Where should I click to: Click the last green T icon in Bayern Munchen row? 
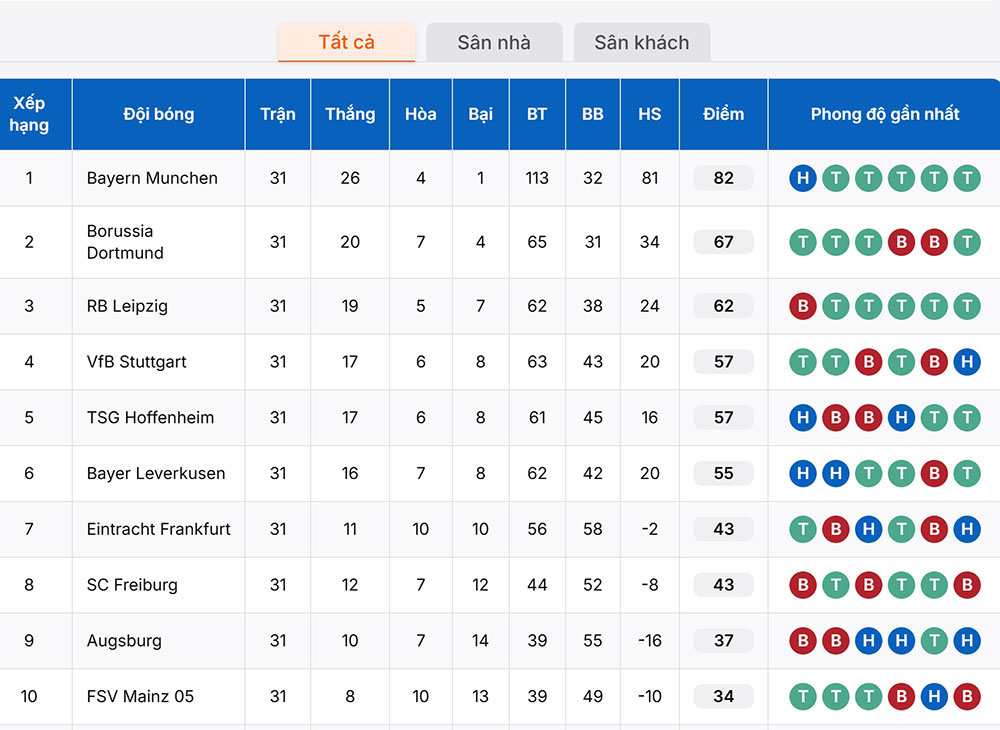coord(967,178)
